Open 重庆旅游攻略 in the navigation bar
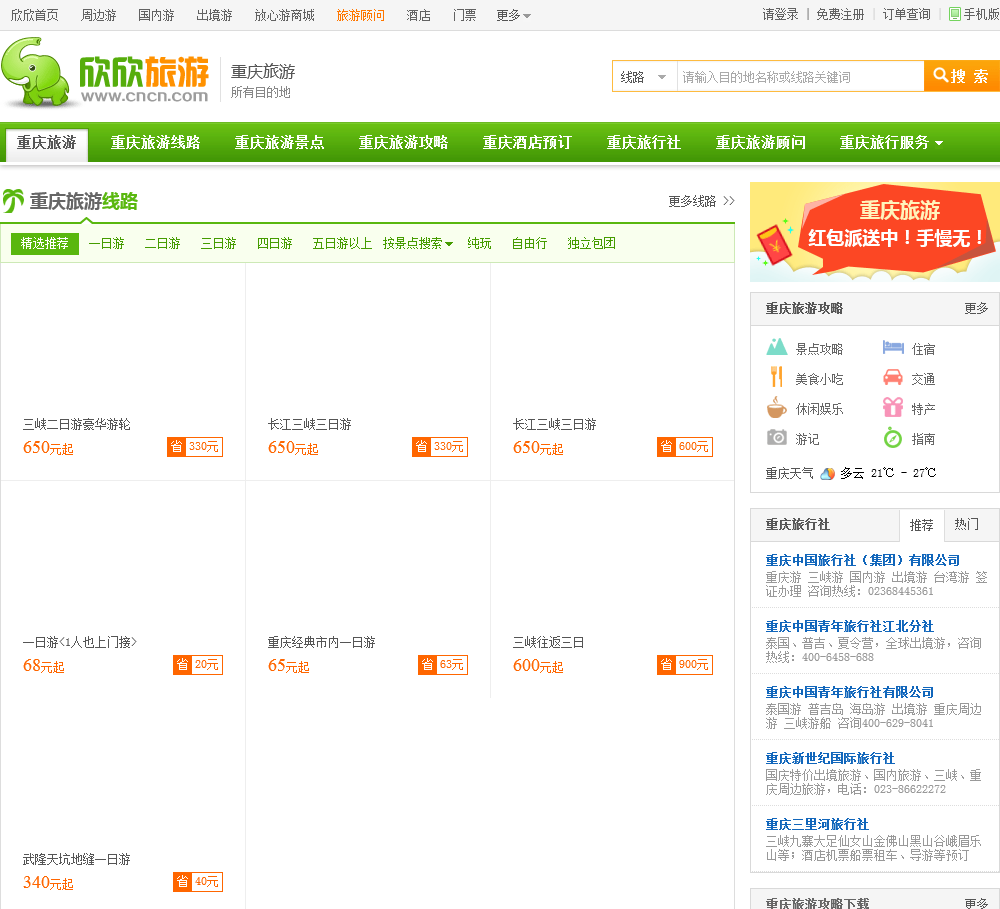The width and height of the screenshot is (1000, 909). 403,142
